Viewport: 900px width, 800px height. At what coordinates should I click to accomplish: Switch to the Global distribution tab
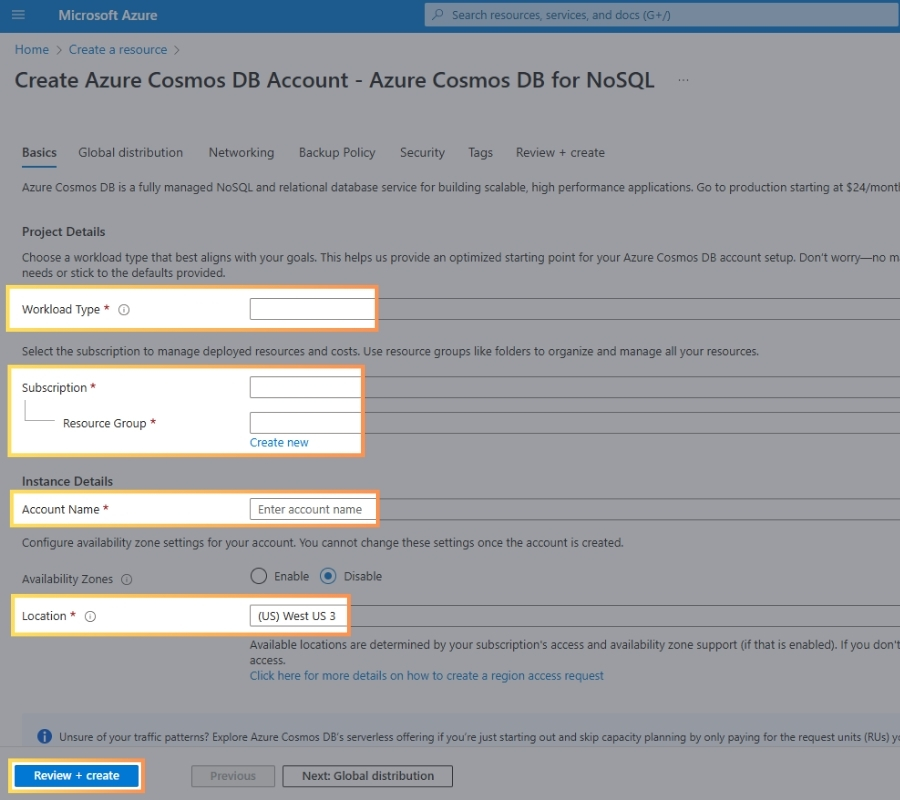(130, 153)
